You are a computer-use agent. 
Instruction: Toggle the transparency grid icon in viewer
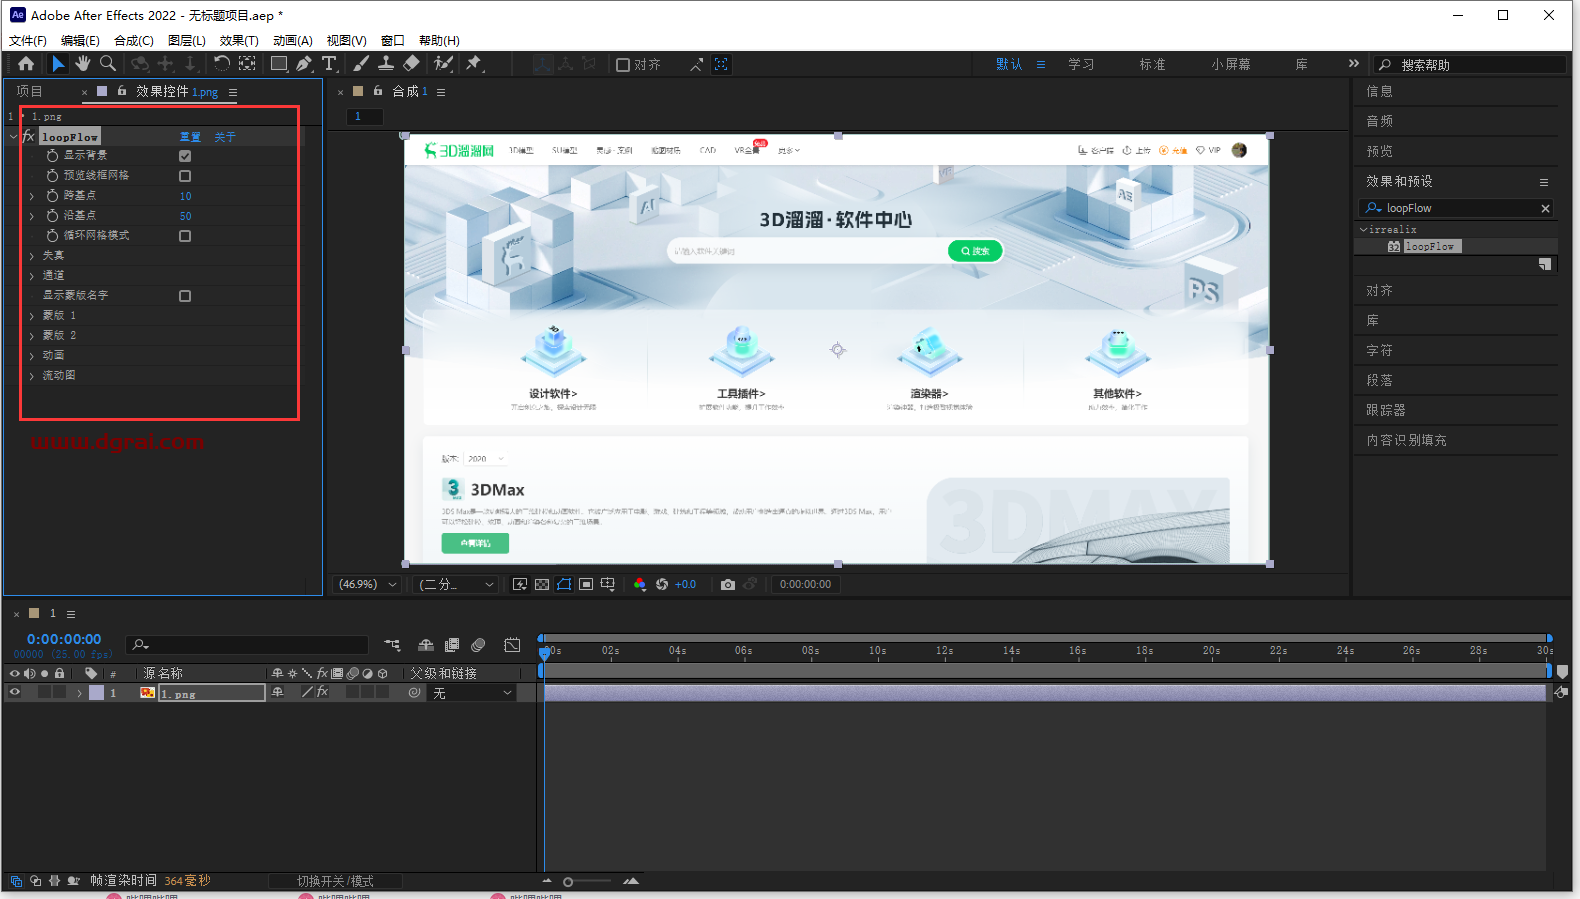coord(542,585)
